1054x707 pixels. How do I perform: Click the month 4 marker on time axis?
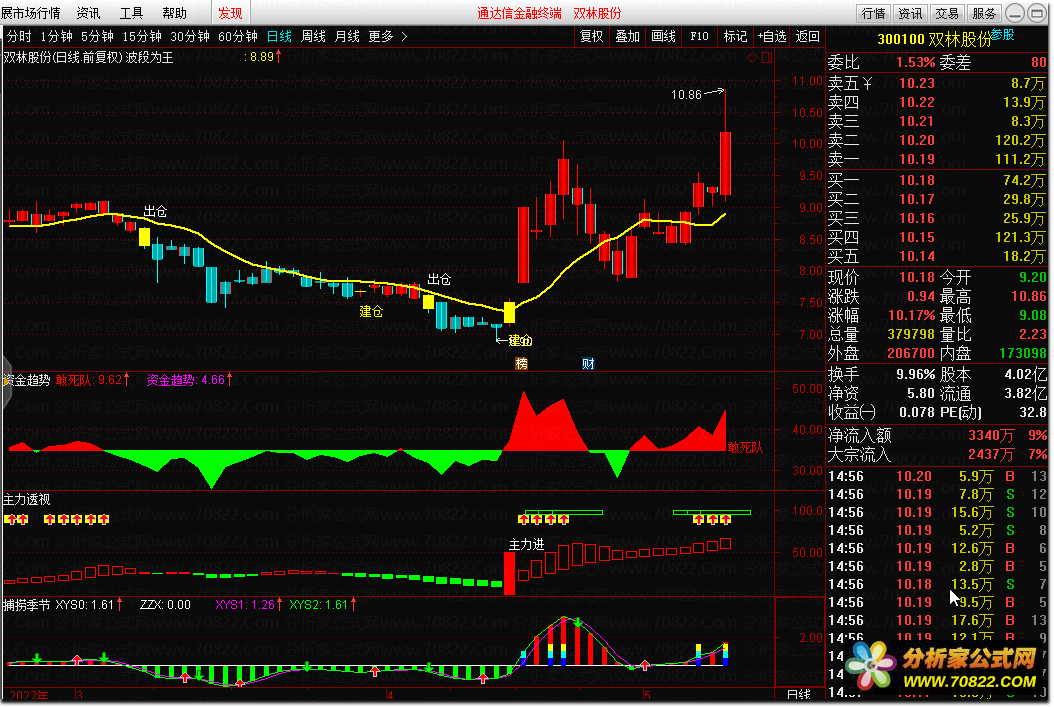pyautogui.click(x=389, y=695)
